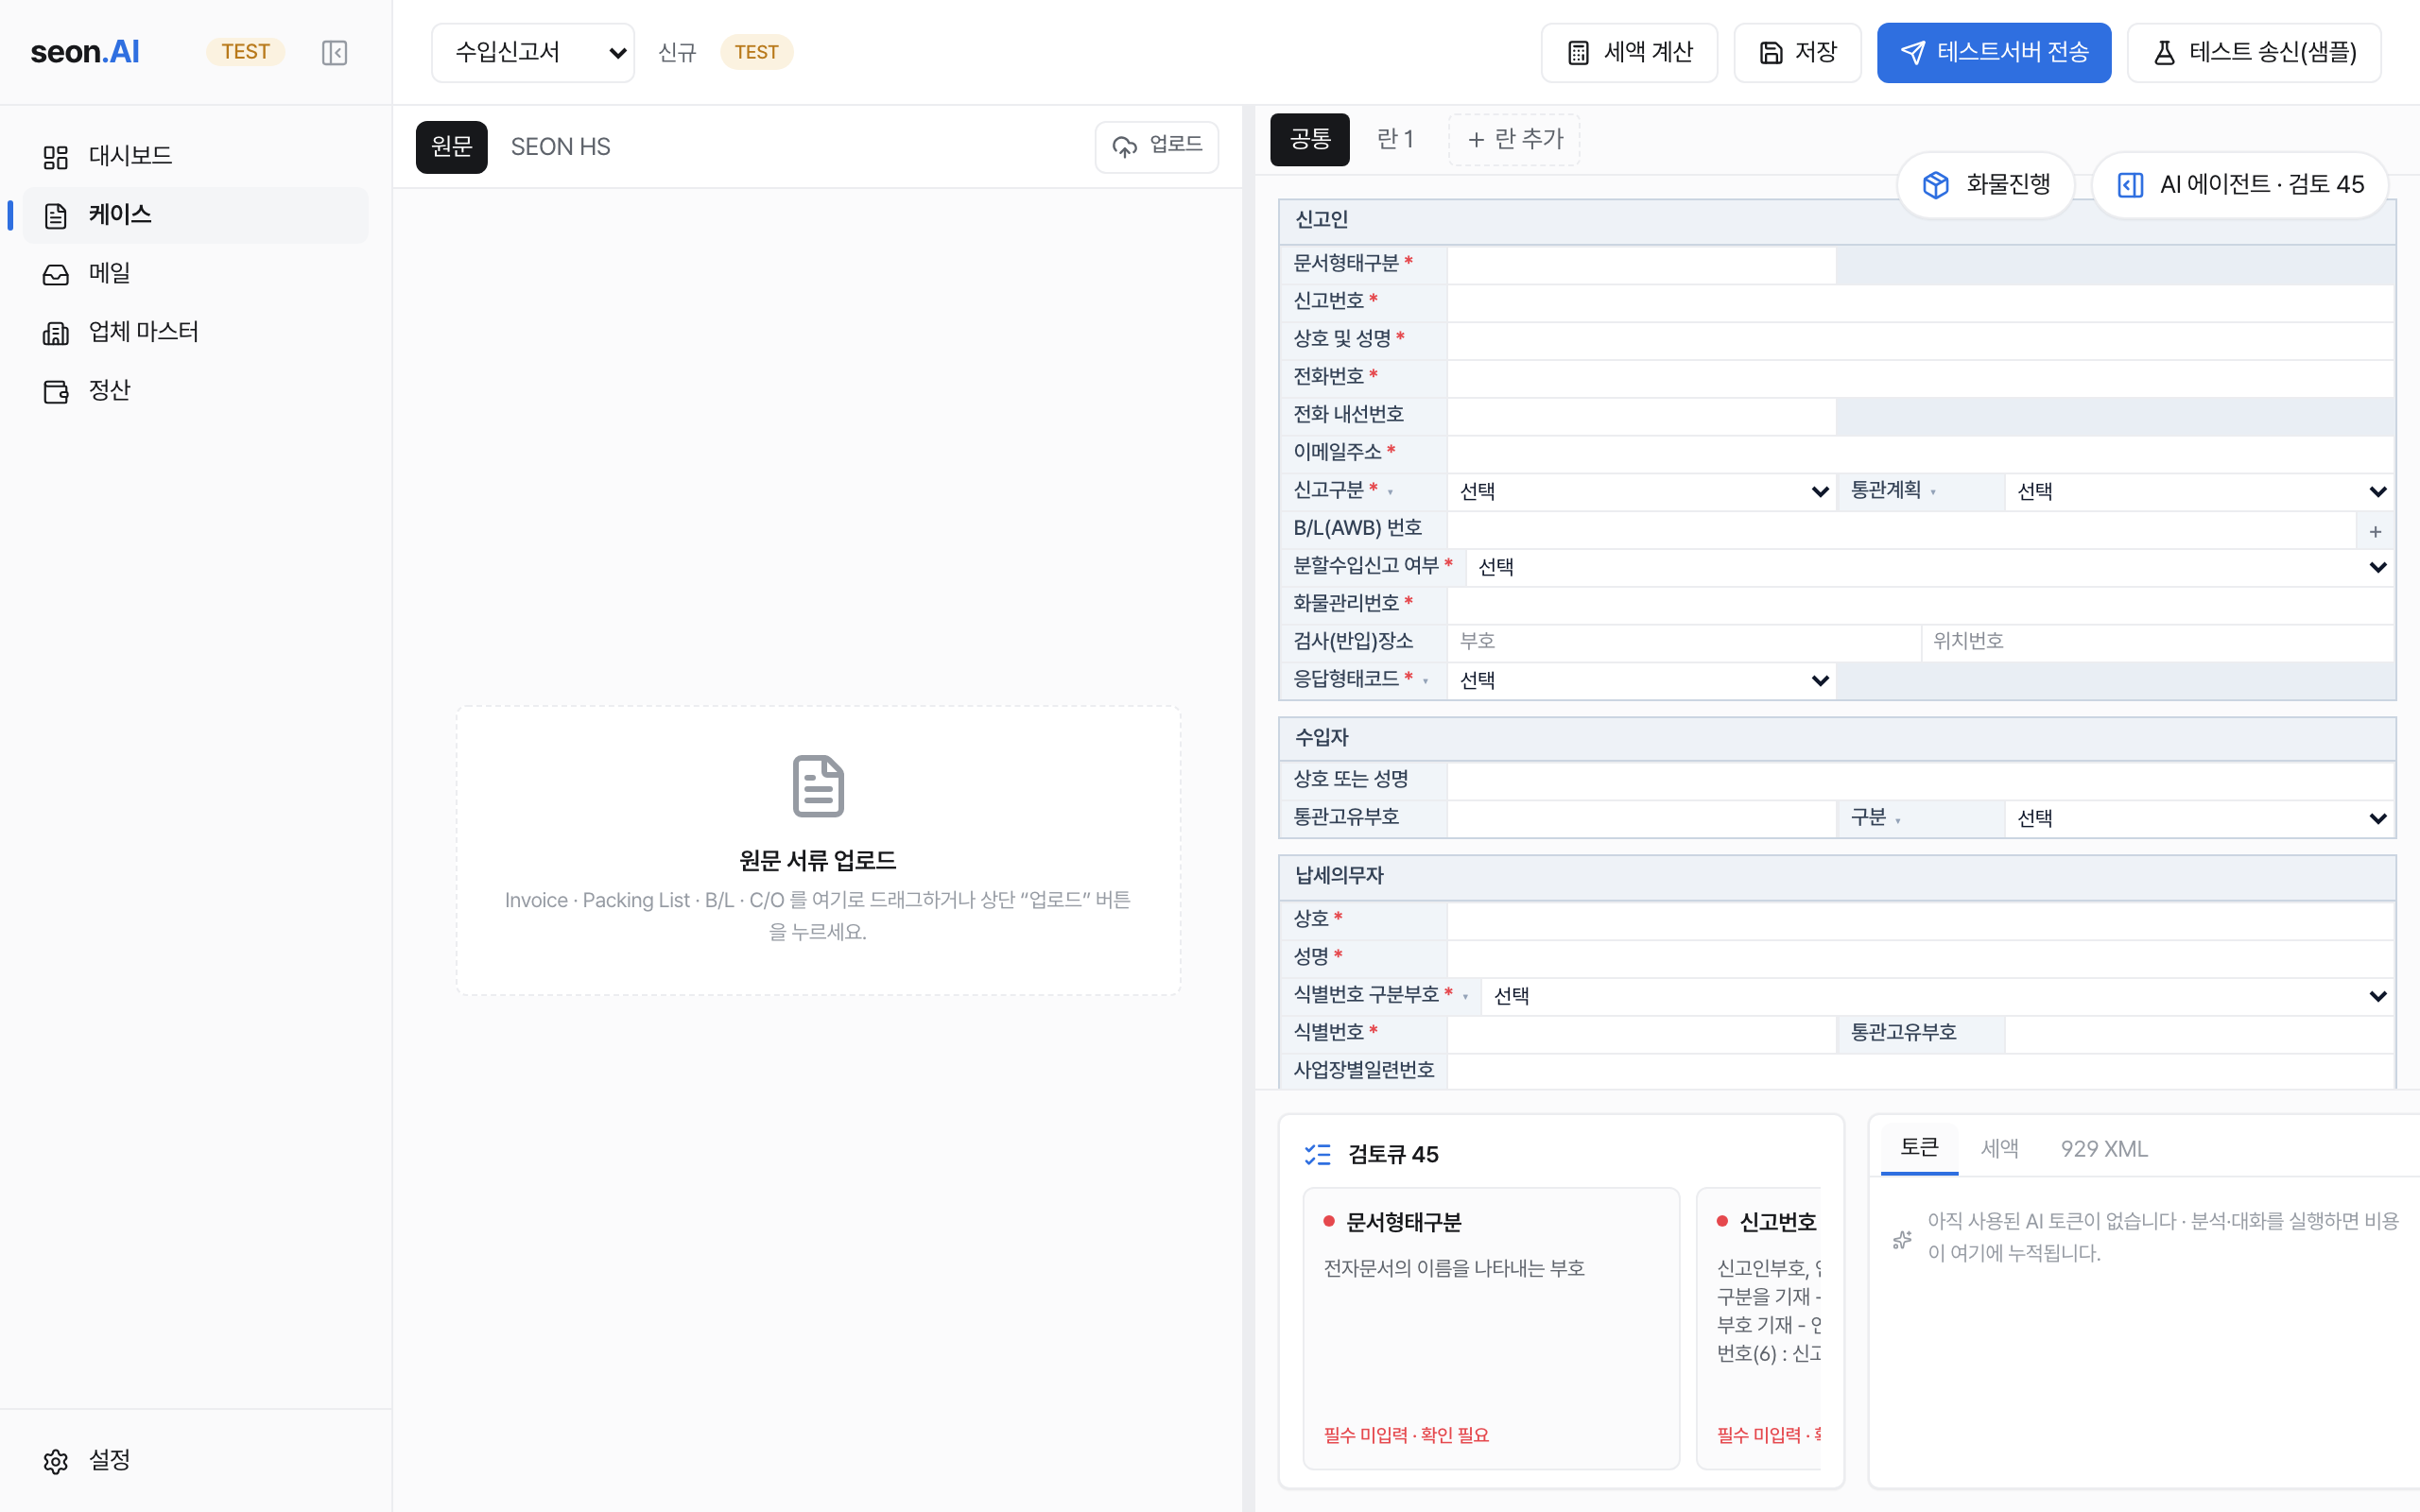Click the 테스트서버 전송 button
Viewport: 2420px width, 1512px height.
[x=1994, y=52]
